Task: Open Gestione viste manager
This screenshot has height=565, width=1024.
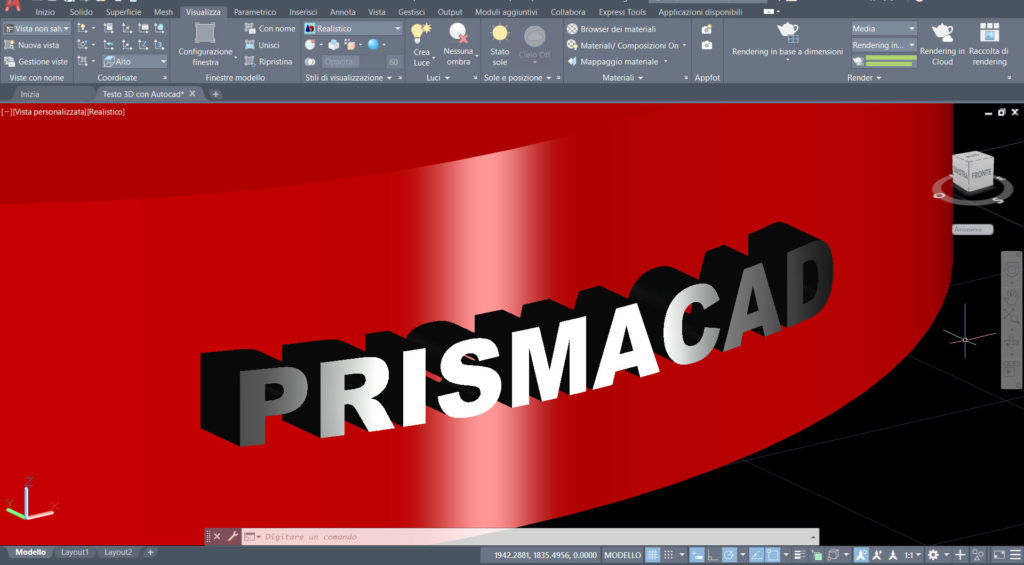Action: click(x=36, y=61)
